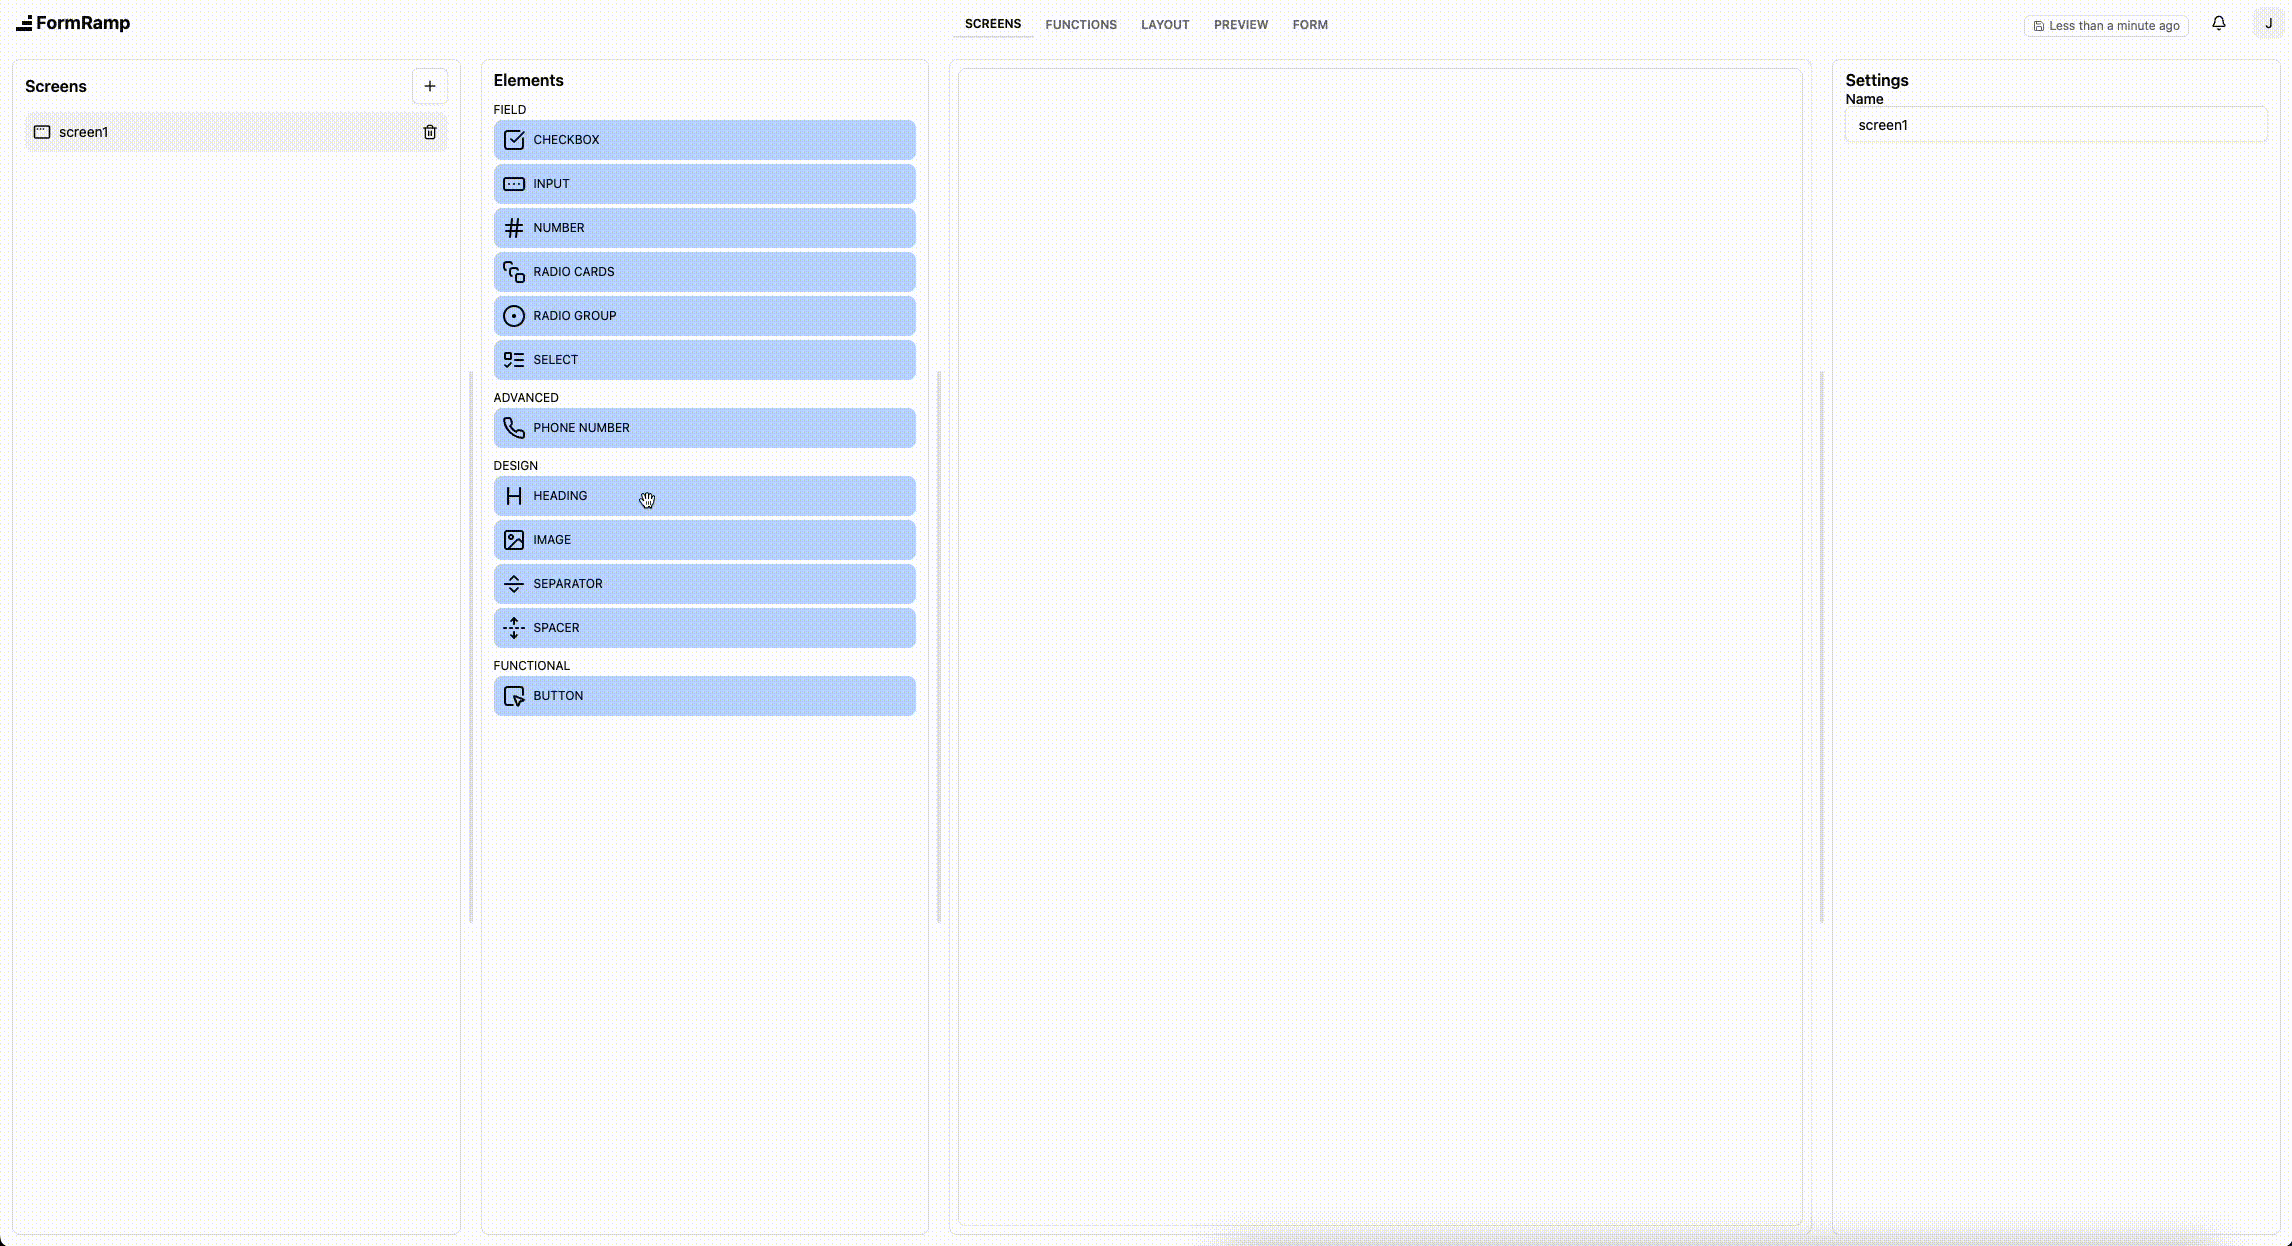Image resolution: width=2292 pixels, height=1246 pixels.
Task: Click the PHONE NUMBER phone icon
Action: (514, 427)
